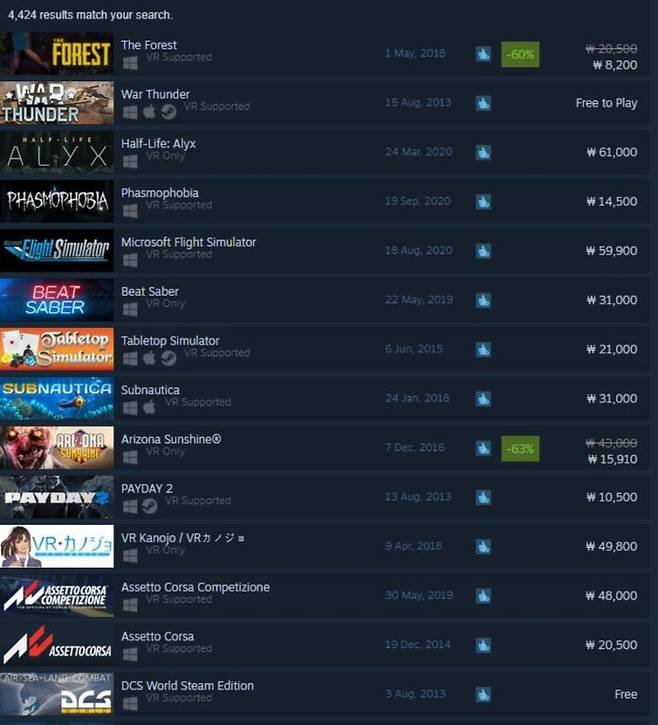Open the Beat Saber capsule image
The width and height of the screenshot is (658, 725).
pyautogui.click(x=57, y=300)
